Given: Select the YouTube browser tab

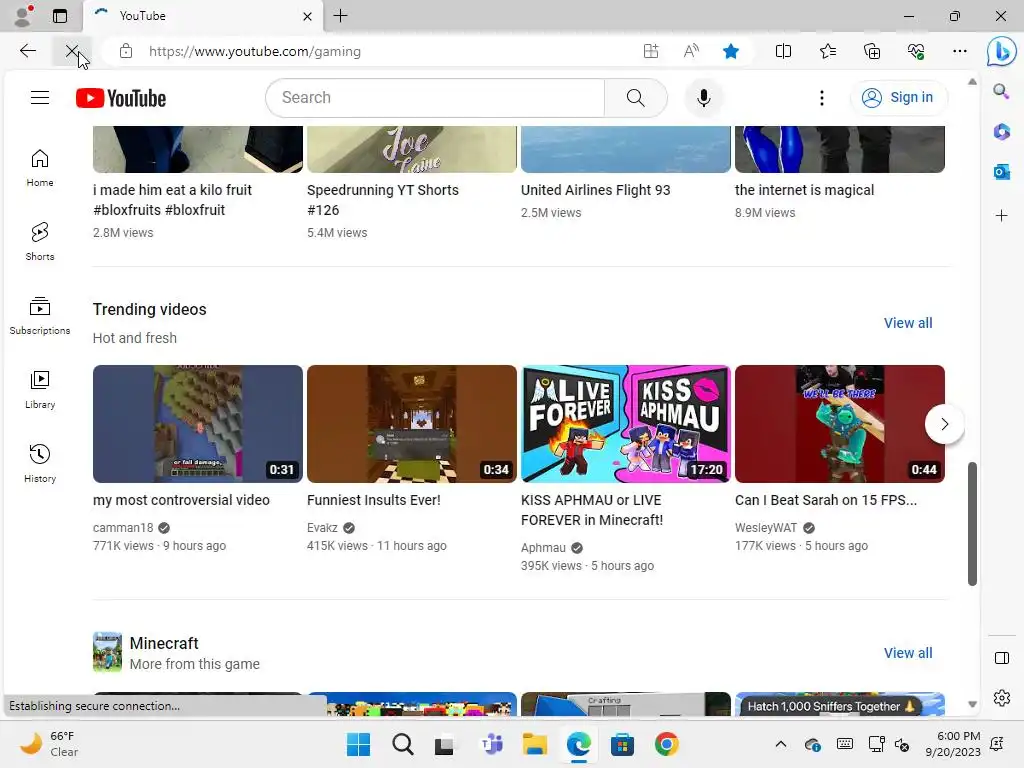Looking at the screenshot, I should (202, 16).
